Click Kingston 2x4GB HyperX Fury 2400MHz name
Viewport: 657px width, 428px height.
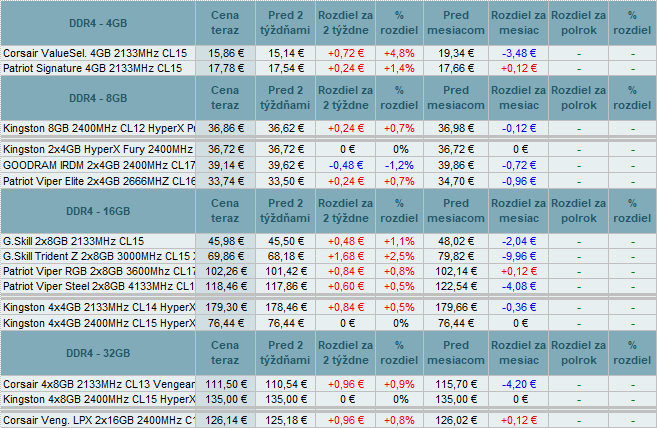(x=98, y=149)
